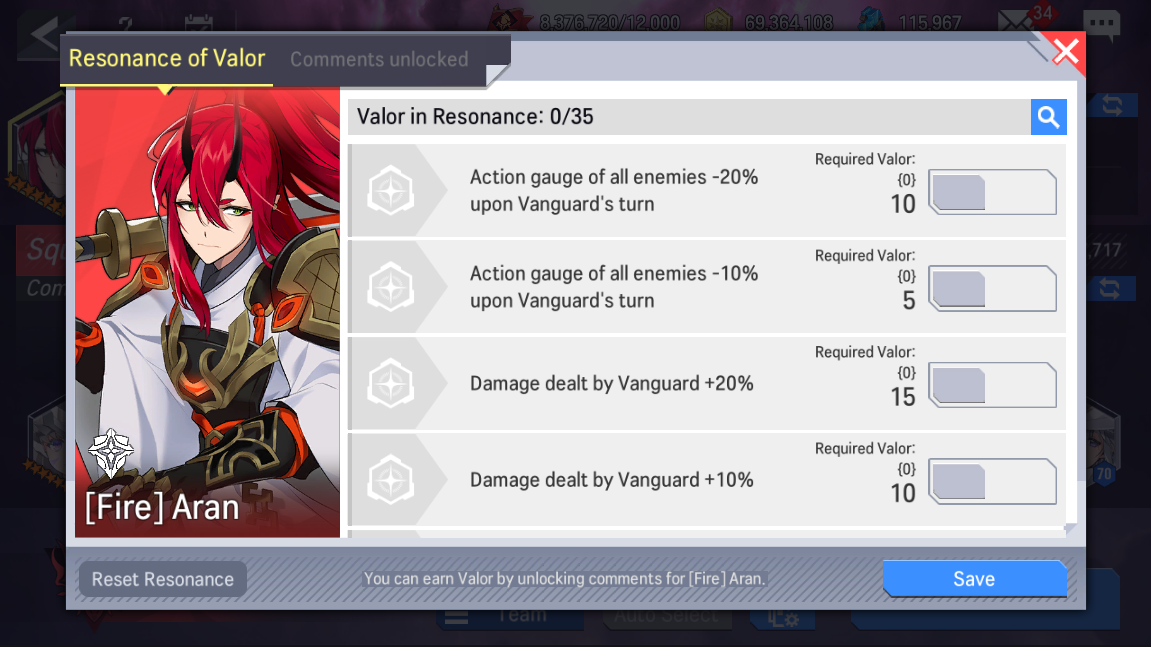Click the emblem icon above Aran's name

point(111,453)
